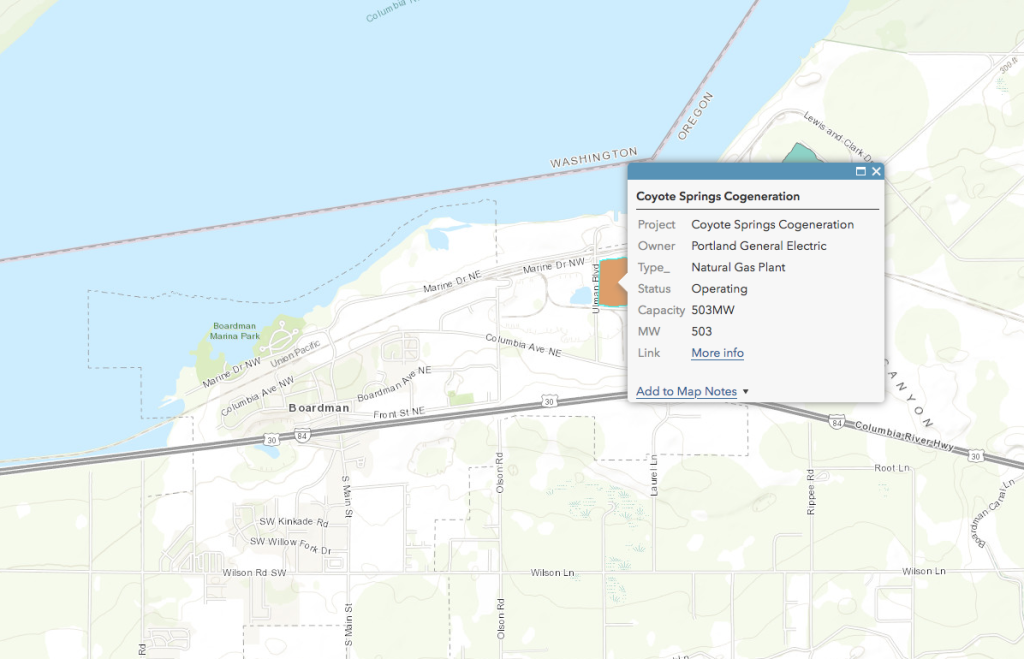Open the More info link
The width and height of the screenshot is (1024, 659).
click(x=717, y=353)
